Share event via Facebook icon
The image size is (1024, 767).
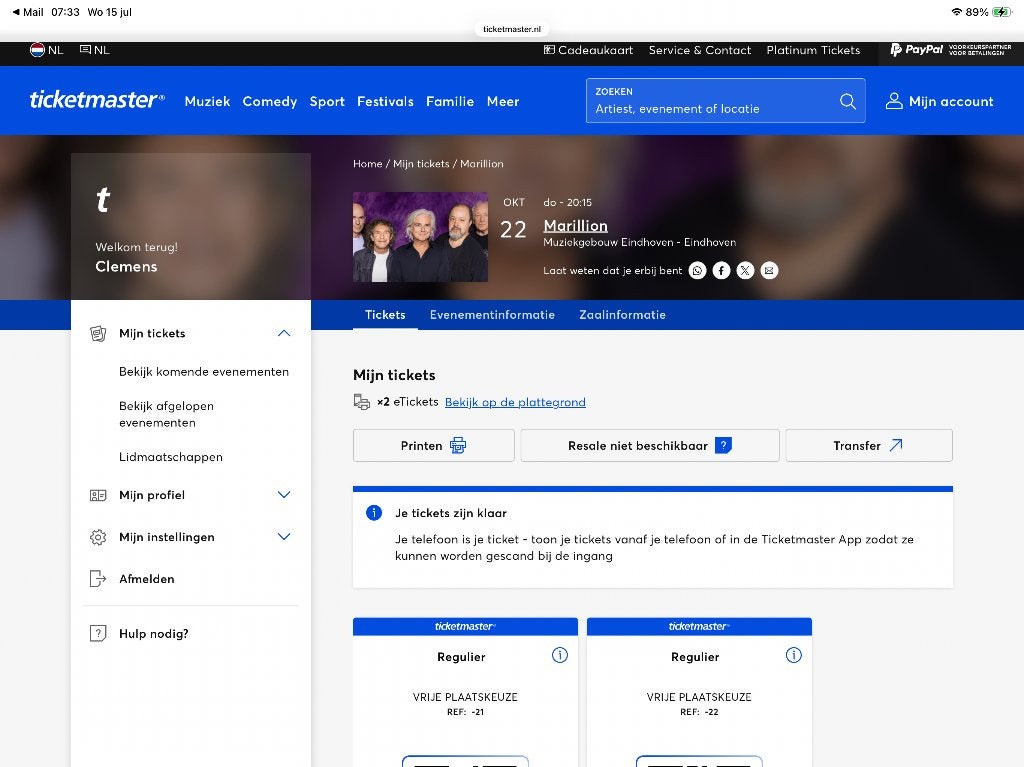(721, 270)
